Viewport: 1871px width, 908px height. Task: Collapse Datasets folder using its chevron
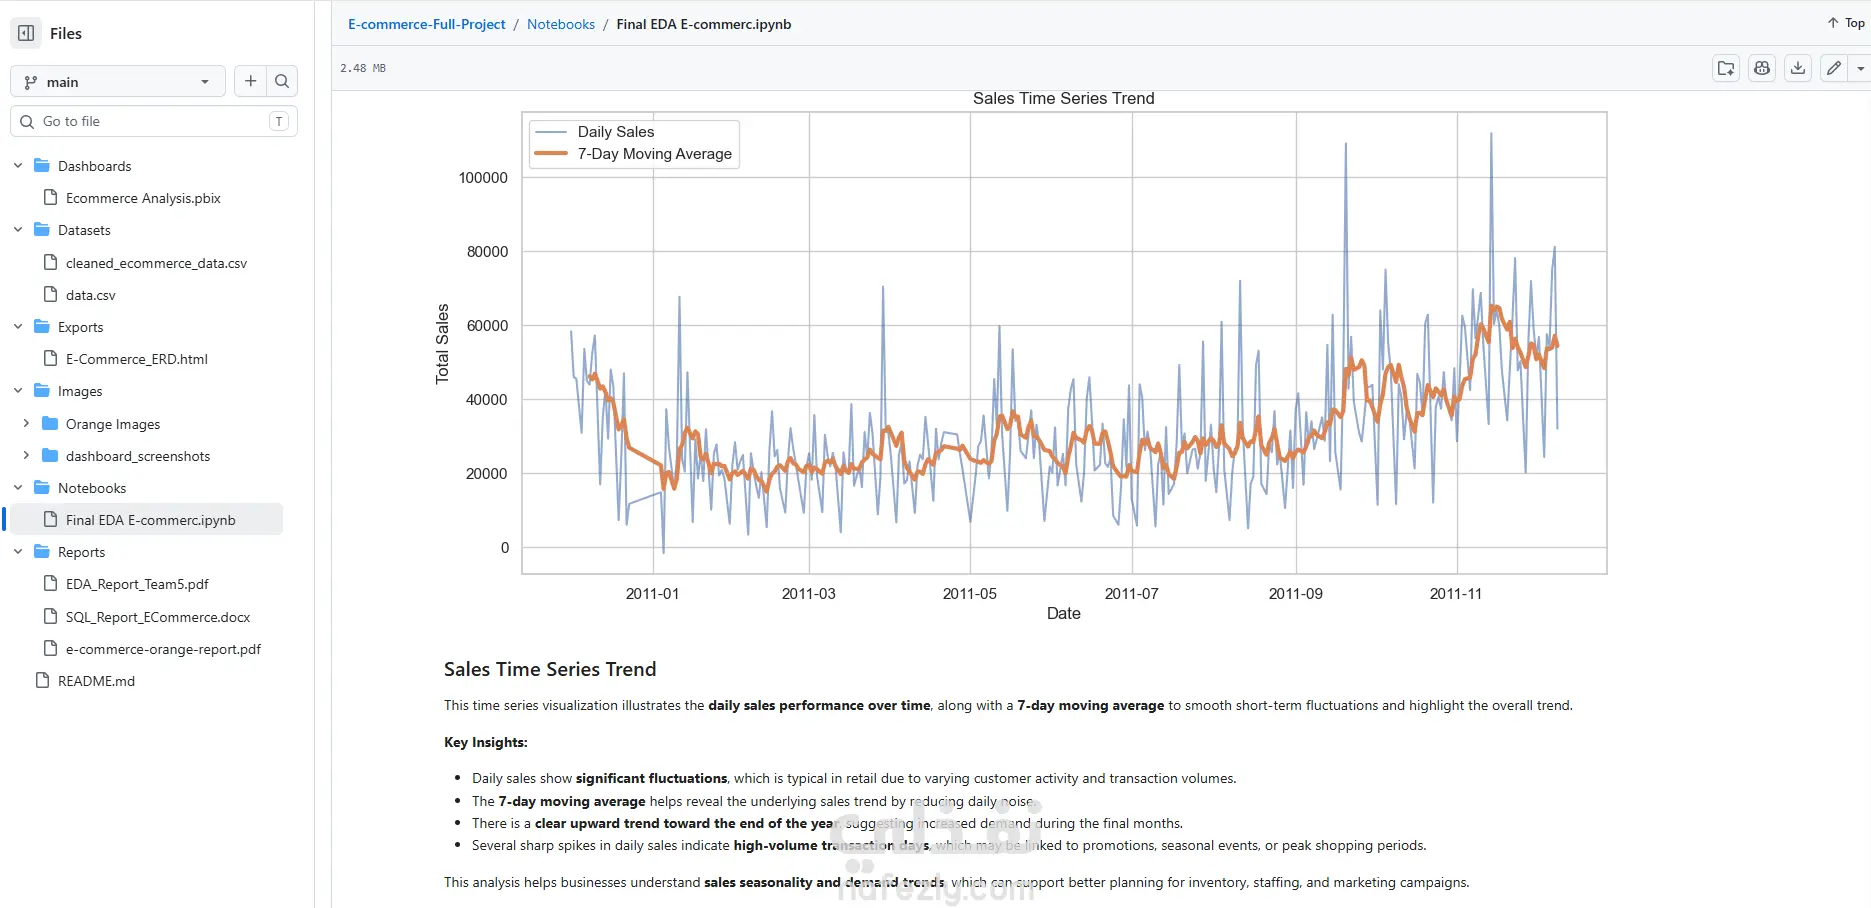18,230
